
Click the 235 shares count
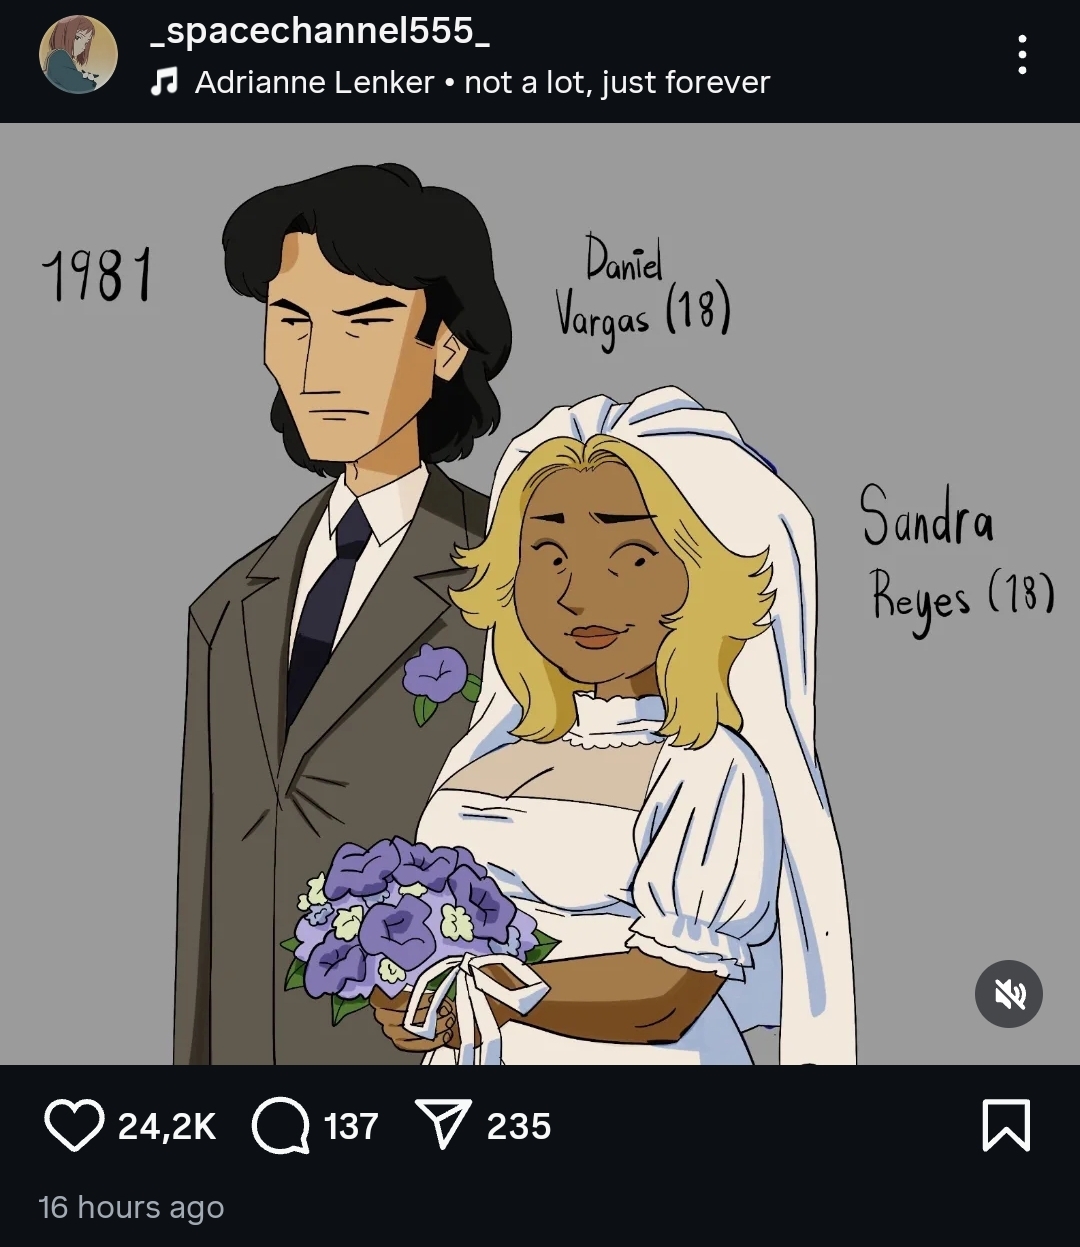click(519, 1126)
